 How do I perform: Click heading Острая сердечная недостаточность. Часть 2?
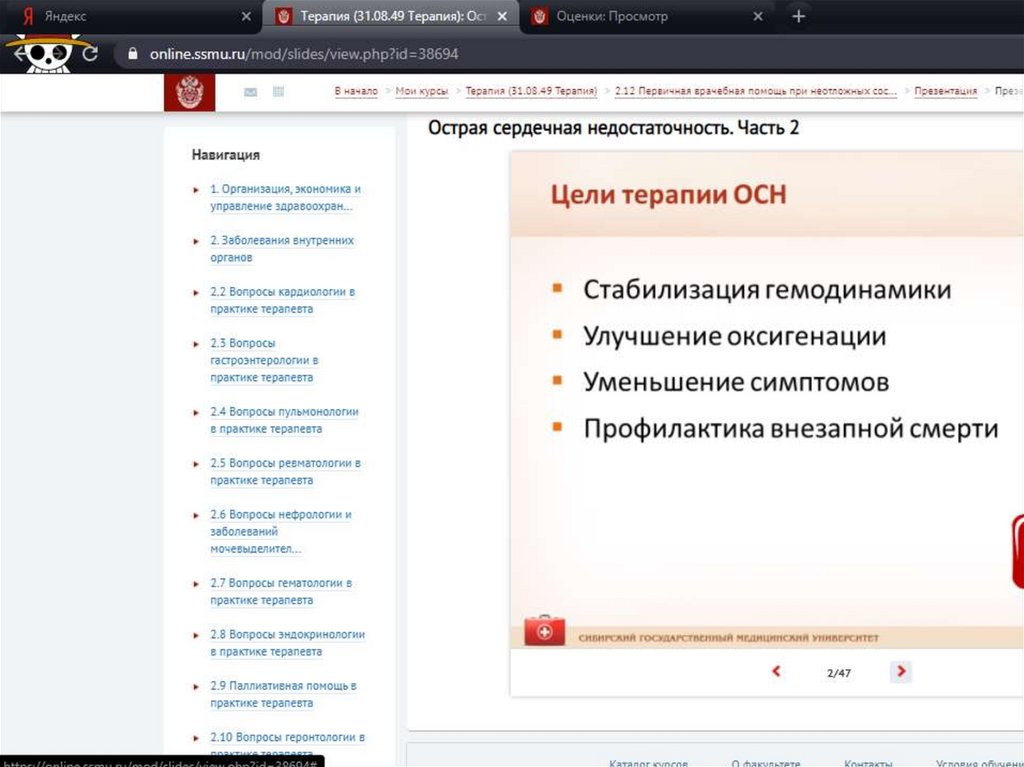click(613, 127)
